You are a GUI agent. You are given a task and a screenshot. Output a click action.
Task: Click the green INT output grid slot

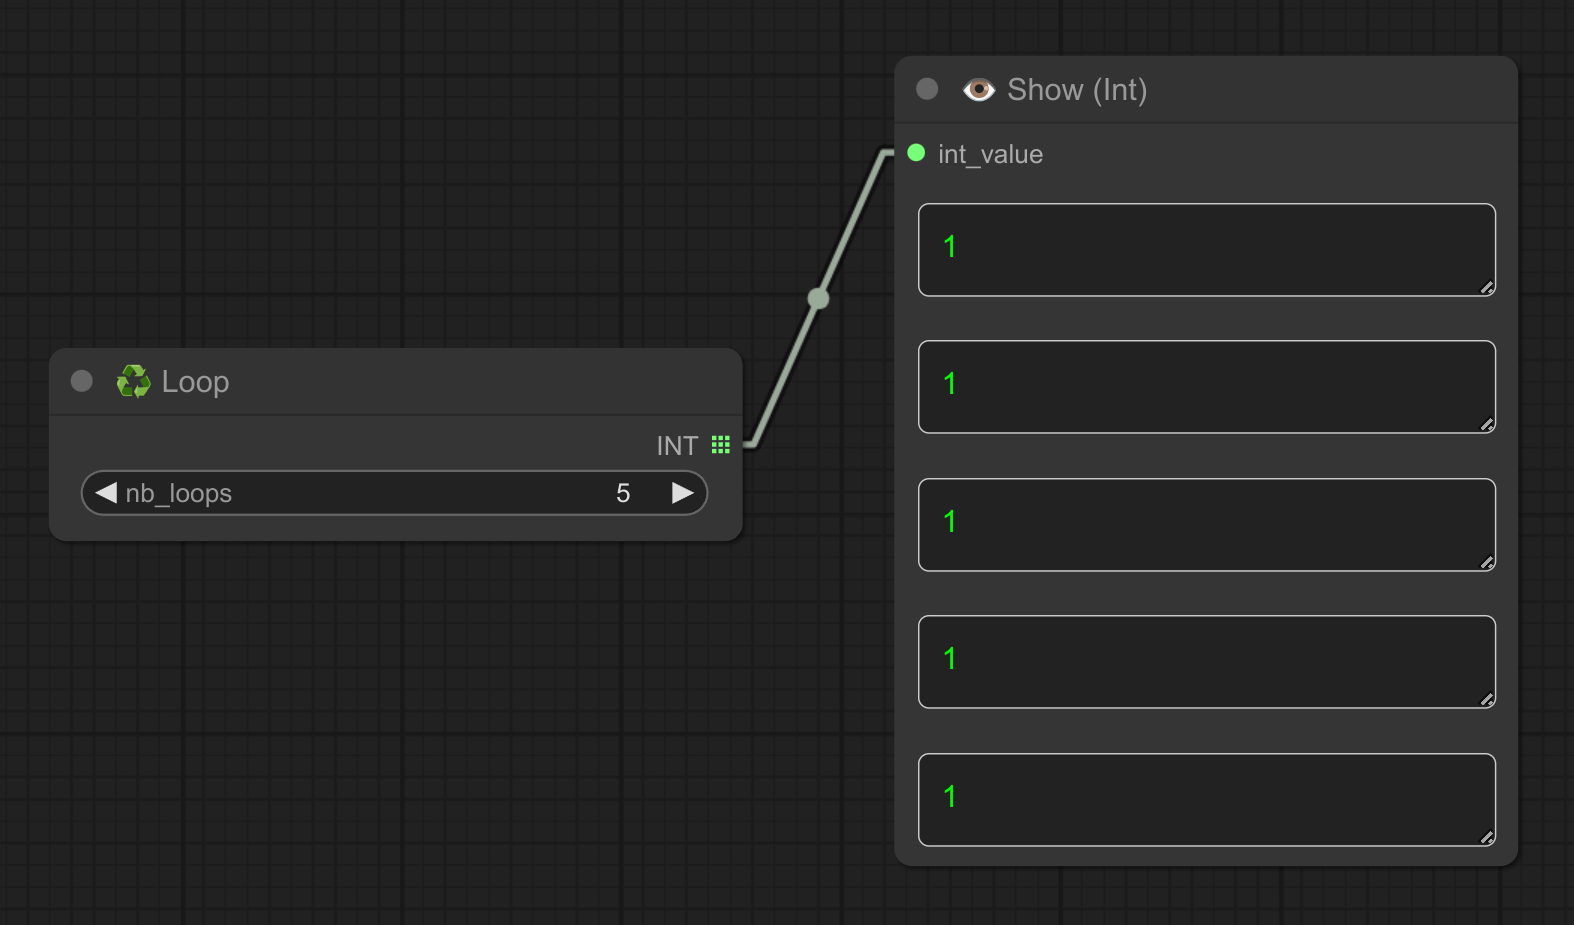[720, 445]
